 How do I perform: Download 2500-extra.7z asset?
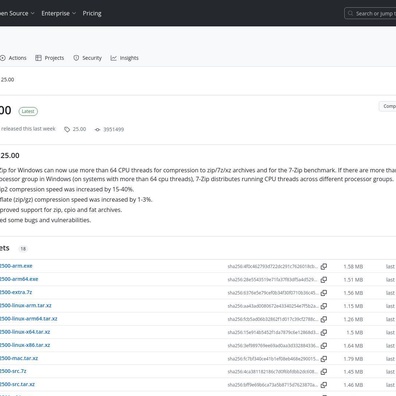[x=16, y=292]
